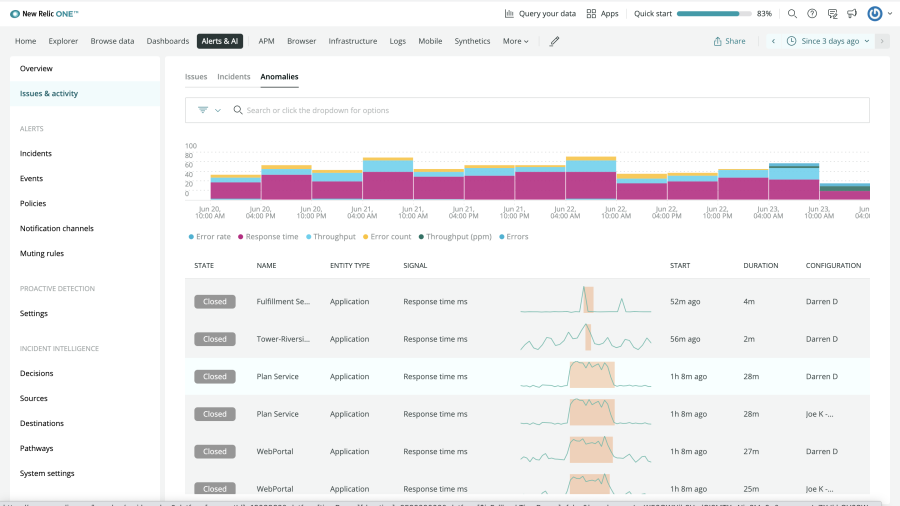
Task: Sort by the START column header
Action: [680, 266]
